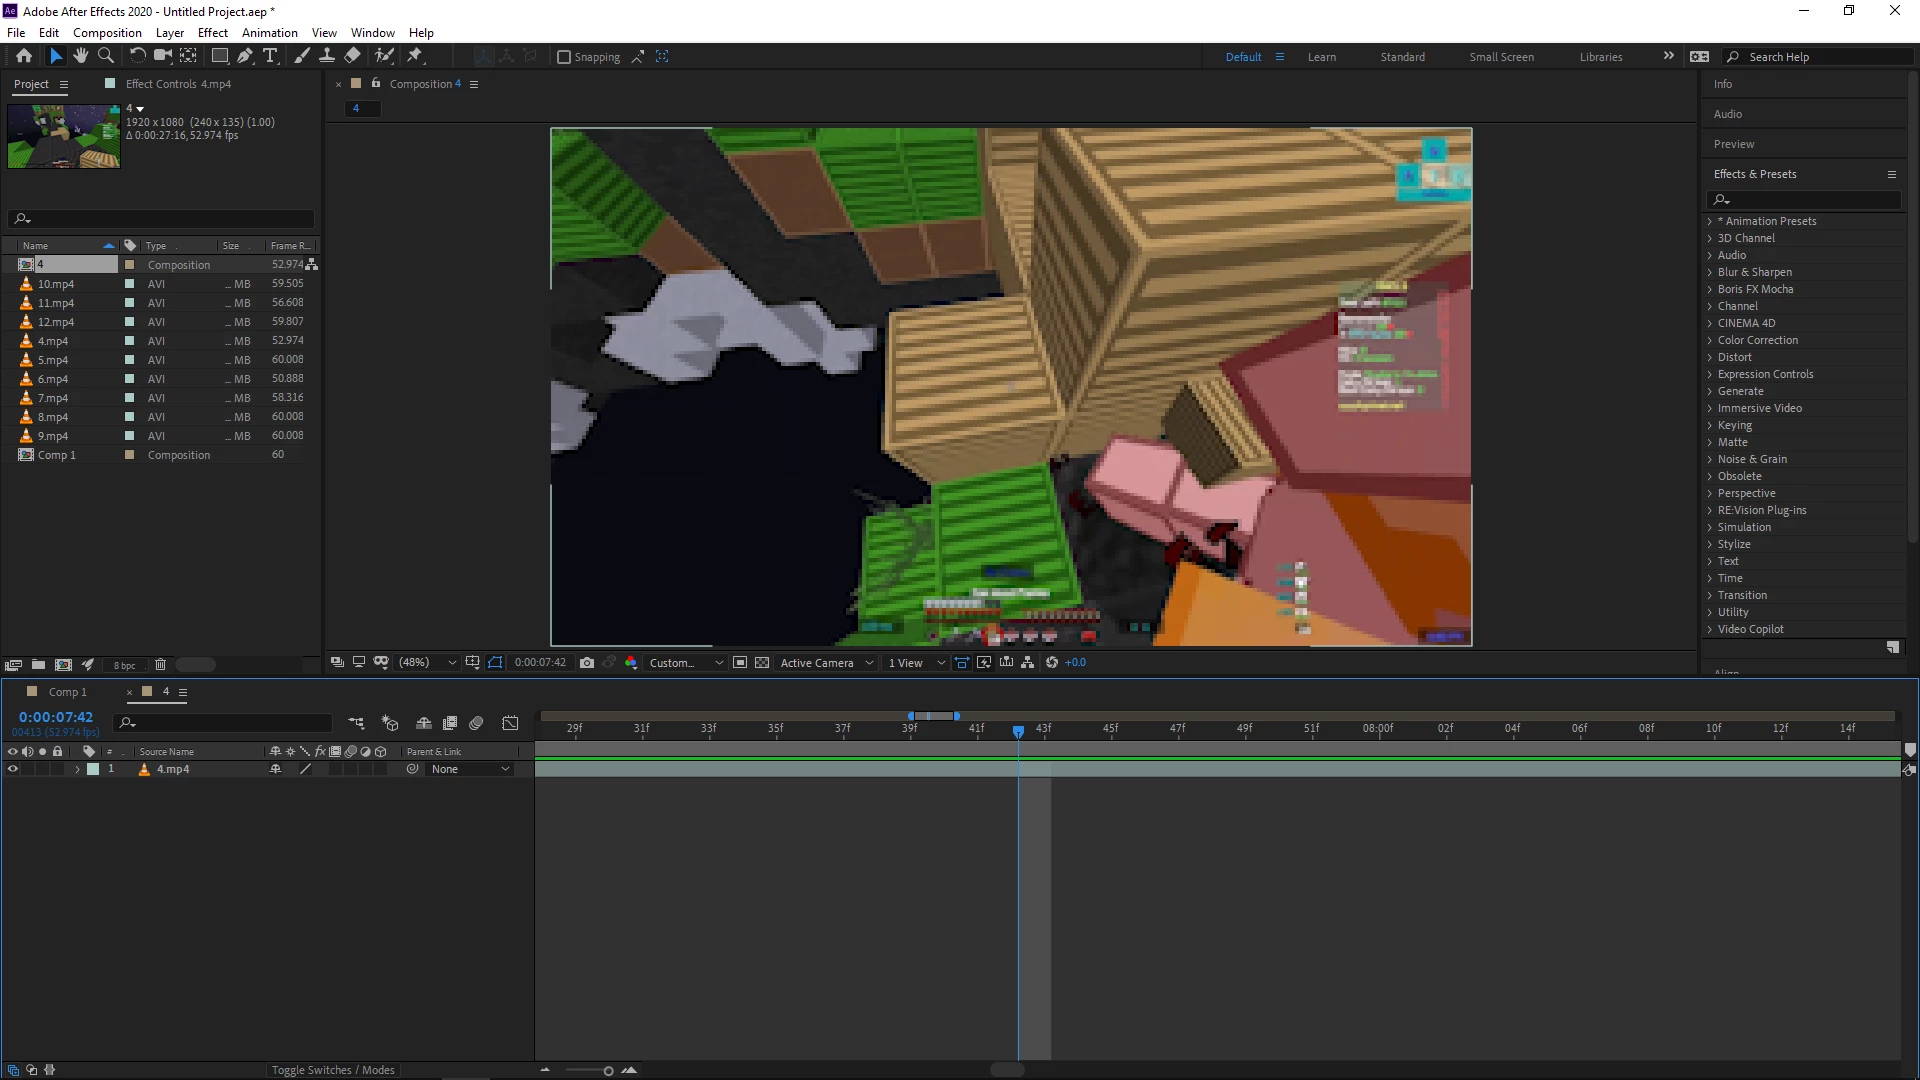Click the snapshot camera icon
The width and height of the screenshot is (1920, 1080).
pos(587,663)
